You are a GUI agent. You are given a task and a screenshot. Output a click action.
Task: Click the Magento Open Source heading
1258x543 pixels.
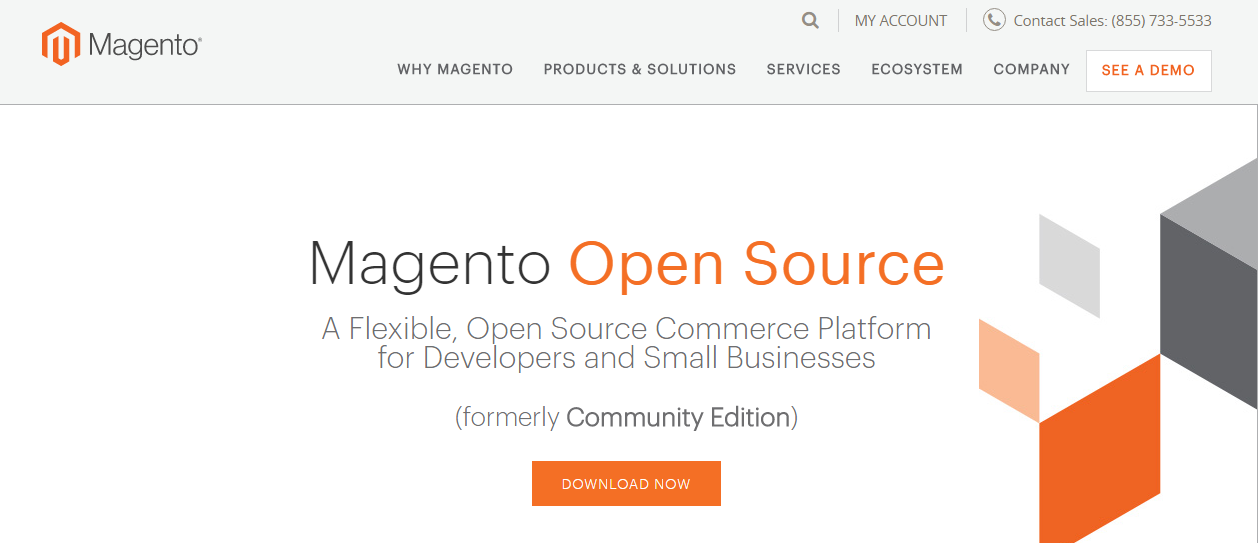point(627,264)
